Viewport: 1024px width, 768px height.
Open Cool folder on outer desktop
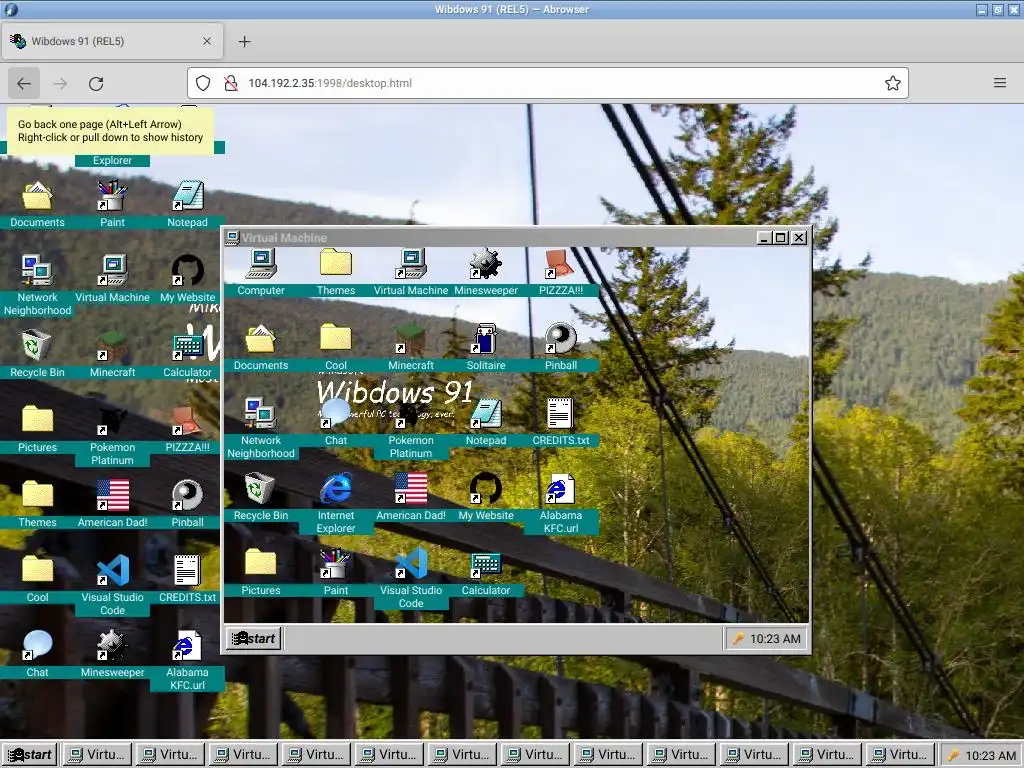37,579
